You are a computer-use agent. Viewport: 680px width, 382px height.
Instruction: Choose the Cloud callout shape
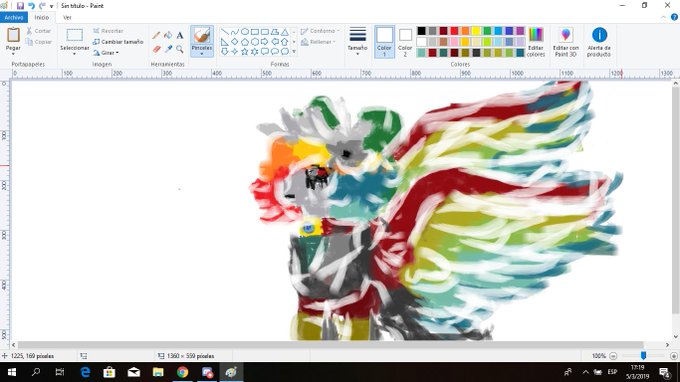[x=284, y=52]
